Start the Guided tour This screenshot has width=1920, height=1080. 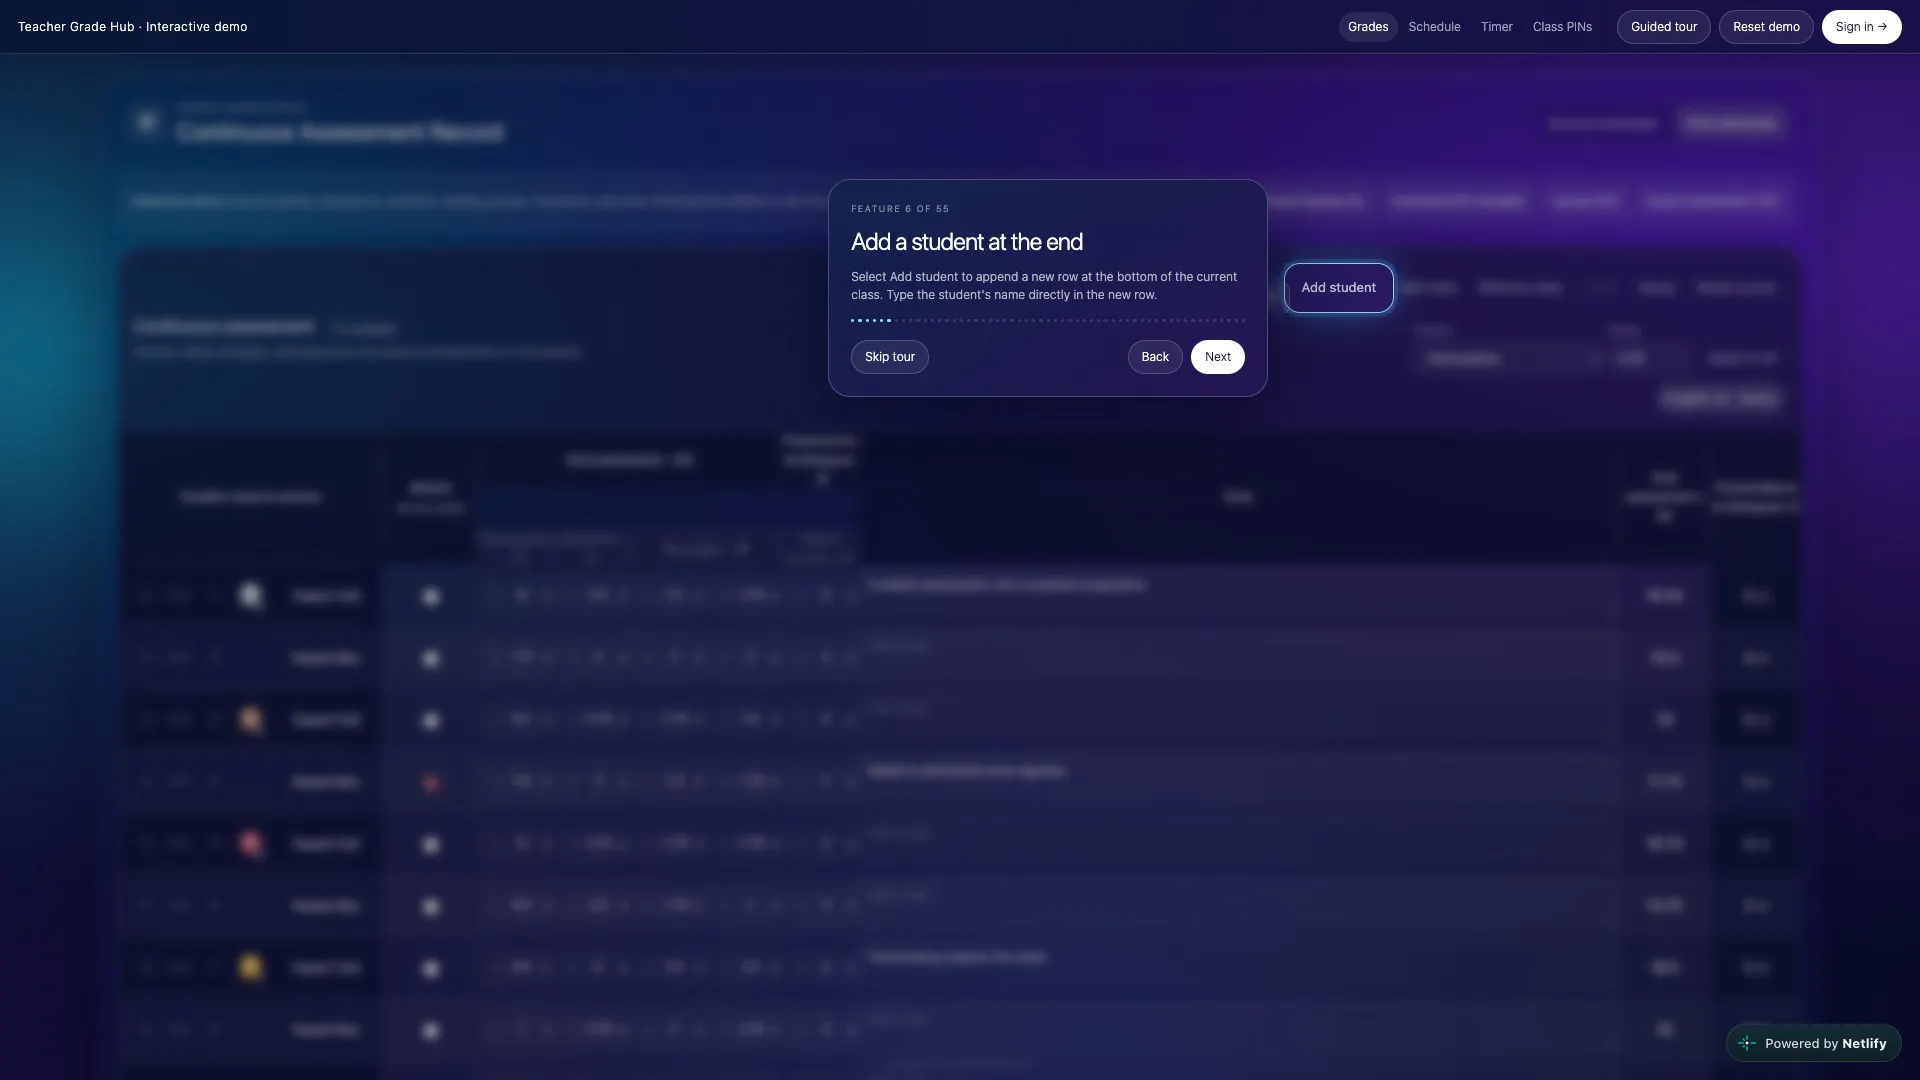pos(1663,27)
